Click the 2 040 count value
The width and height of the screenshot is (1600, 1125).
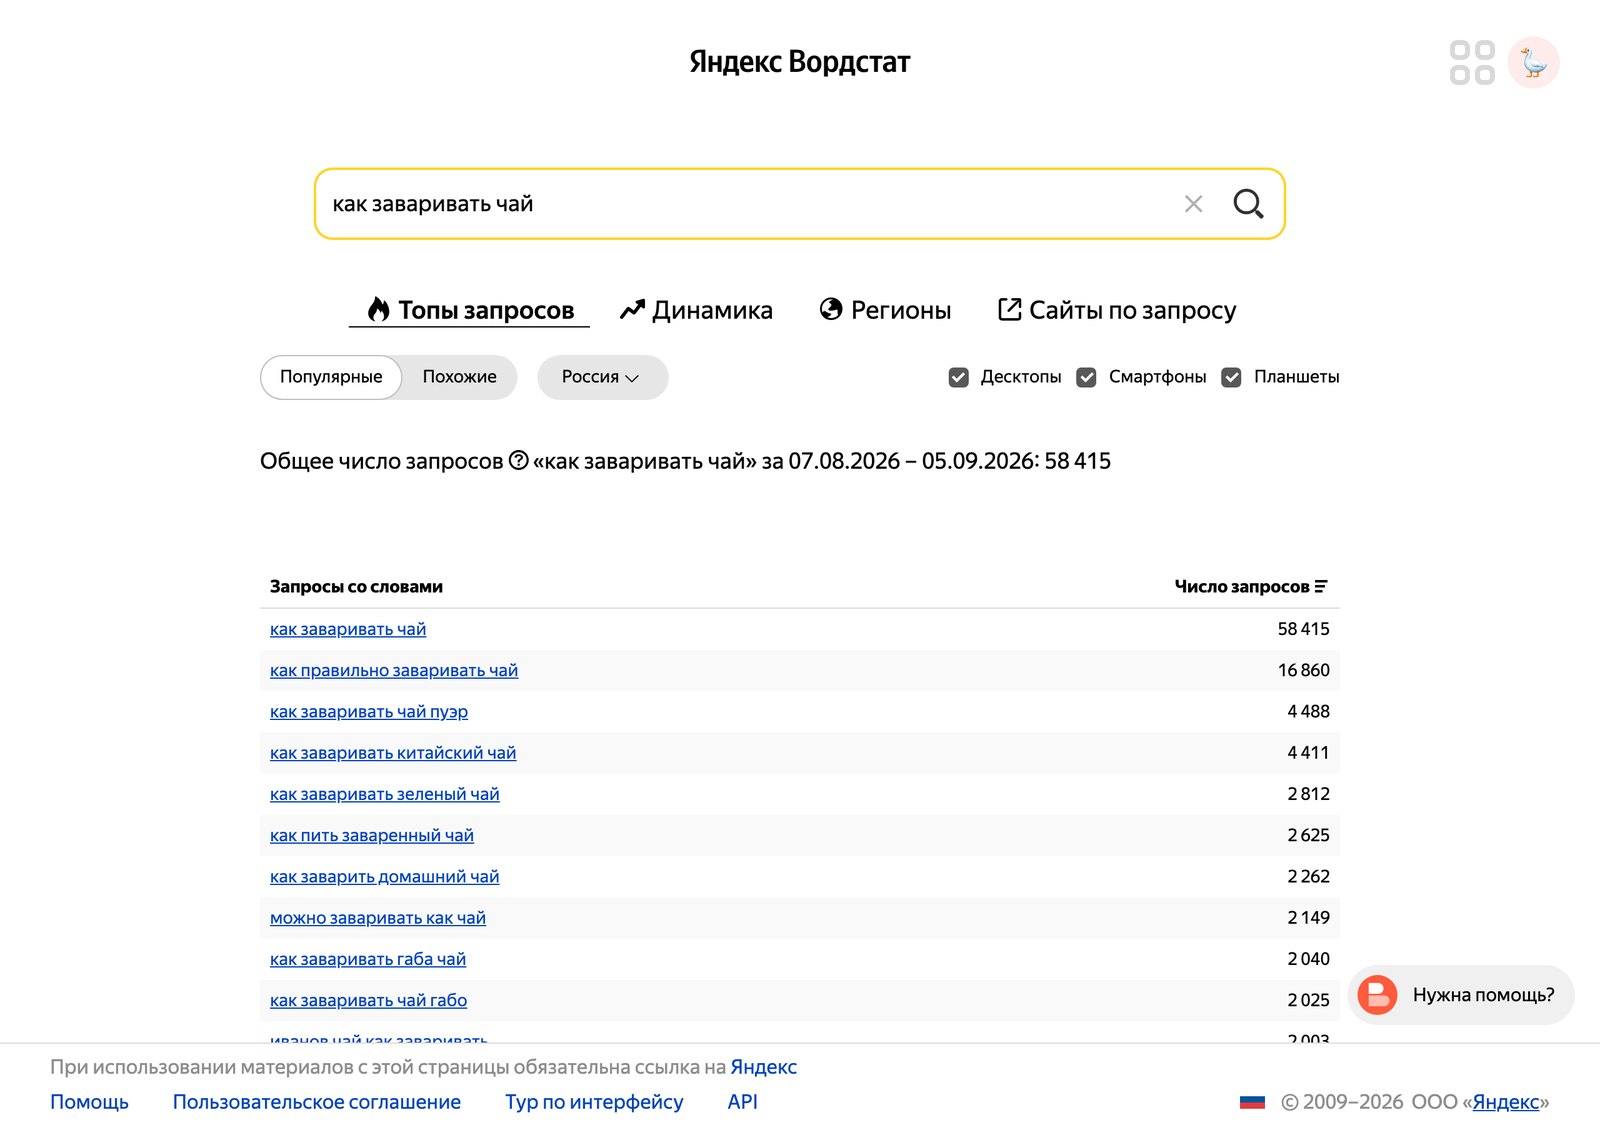[1309, 959]
